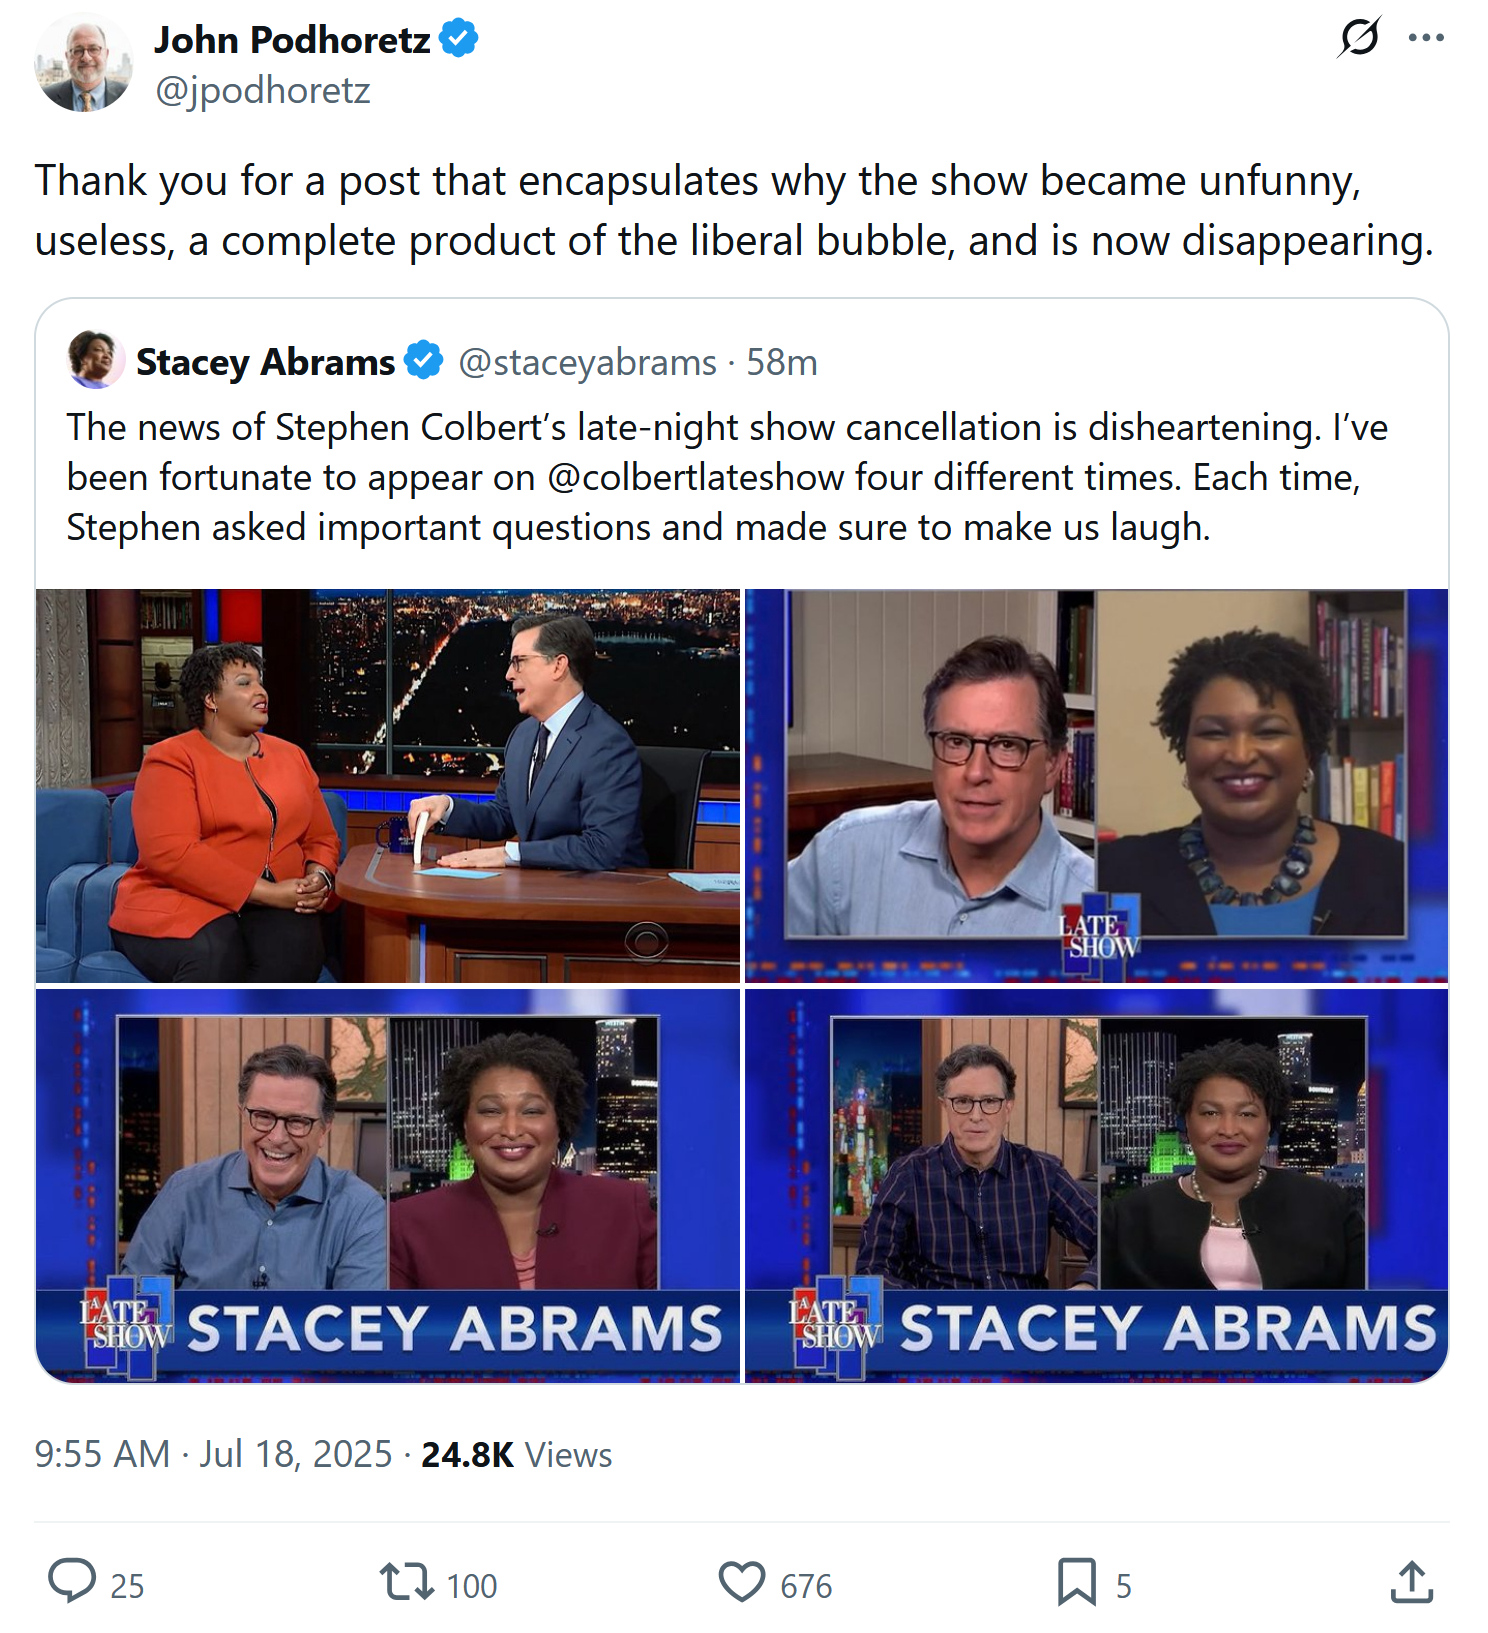Open the share menu via the upload arrow icon

[x=1412, y=1582]
